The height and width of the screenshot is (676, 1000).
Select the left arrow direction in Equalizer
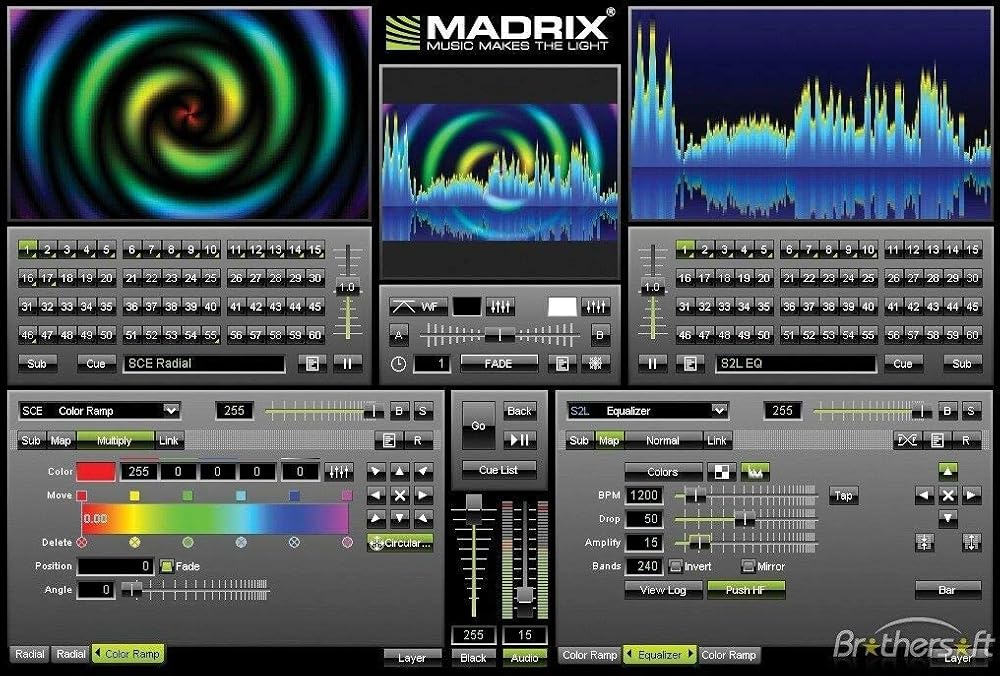tap(925, 495)
